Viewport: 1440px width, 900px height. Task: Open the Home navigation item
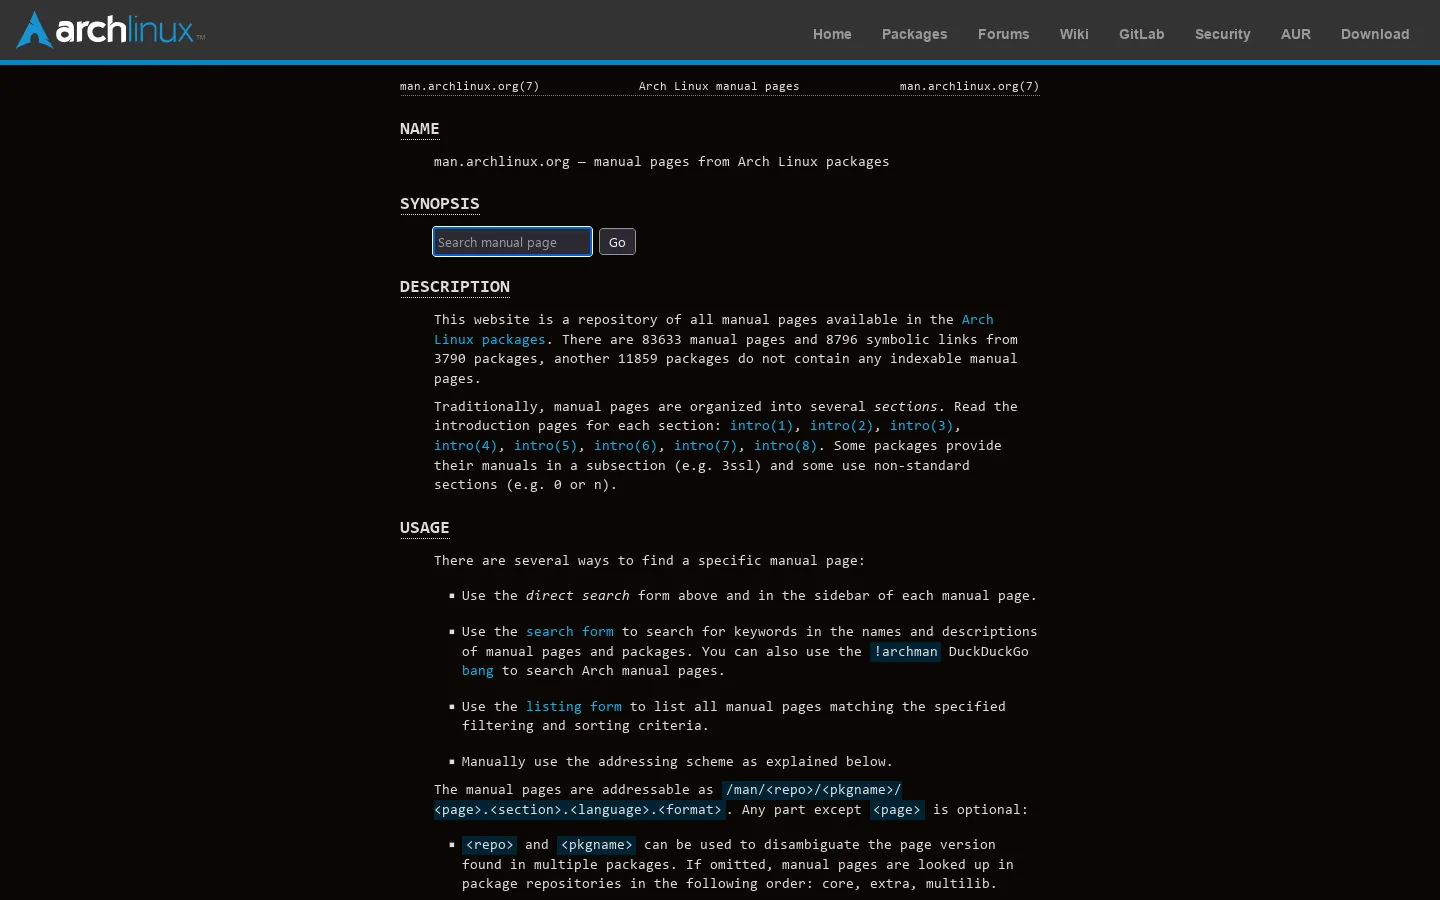832,34
